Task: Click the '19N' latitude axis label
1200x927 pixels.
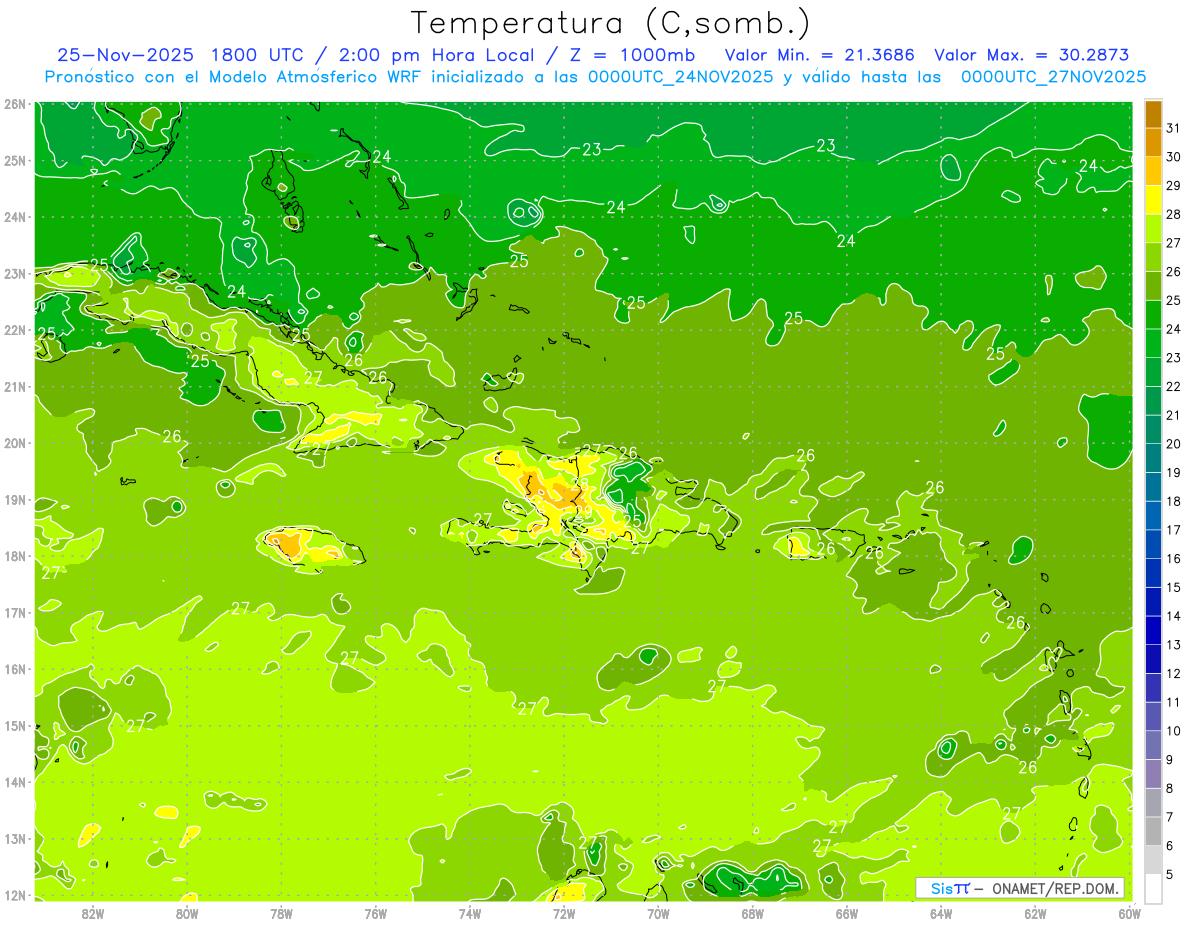Action: 14,500
